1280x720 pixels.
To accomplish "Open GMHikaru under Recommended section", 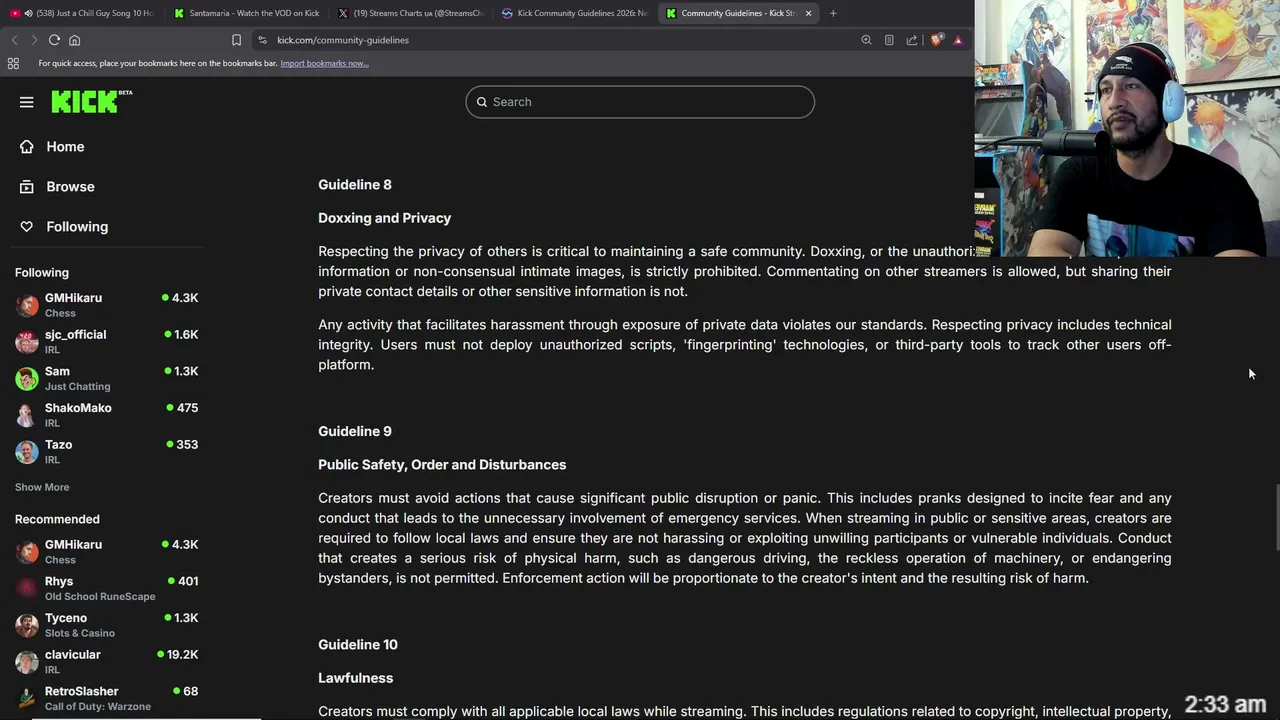I will click(106, 552).
